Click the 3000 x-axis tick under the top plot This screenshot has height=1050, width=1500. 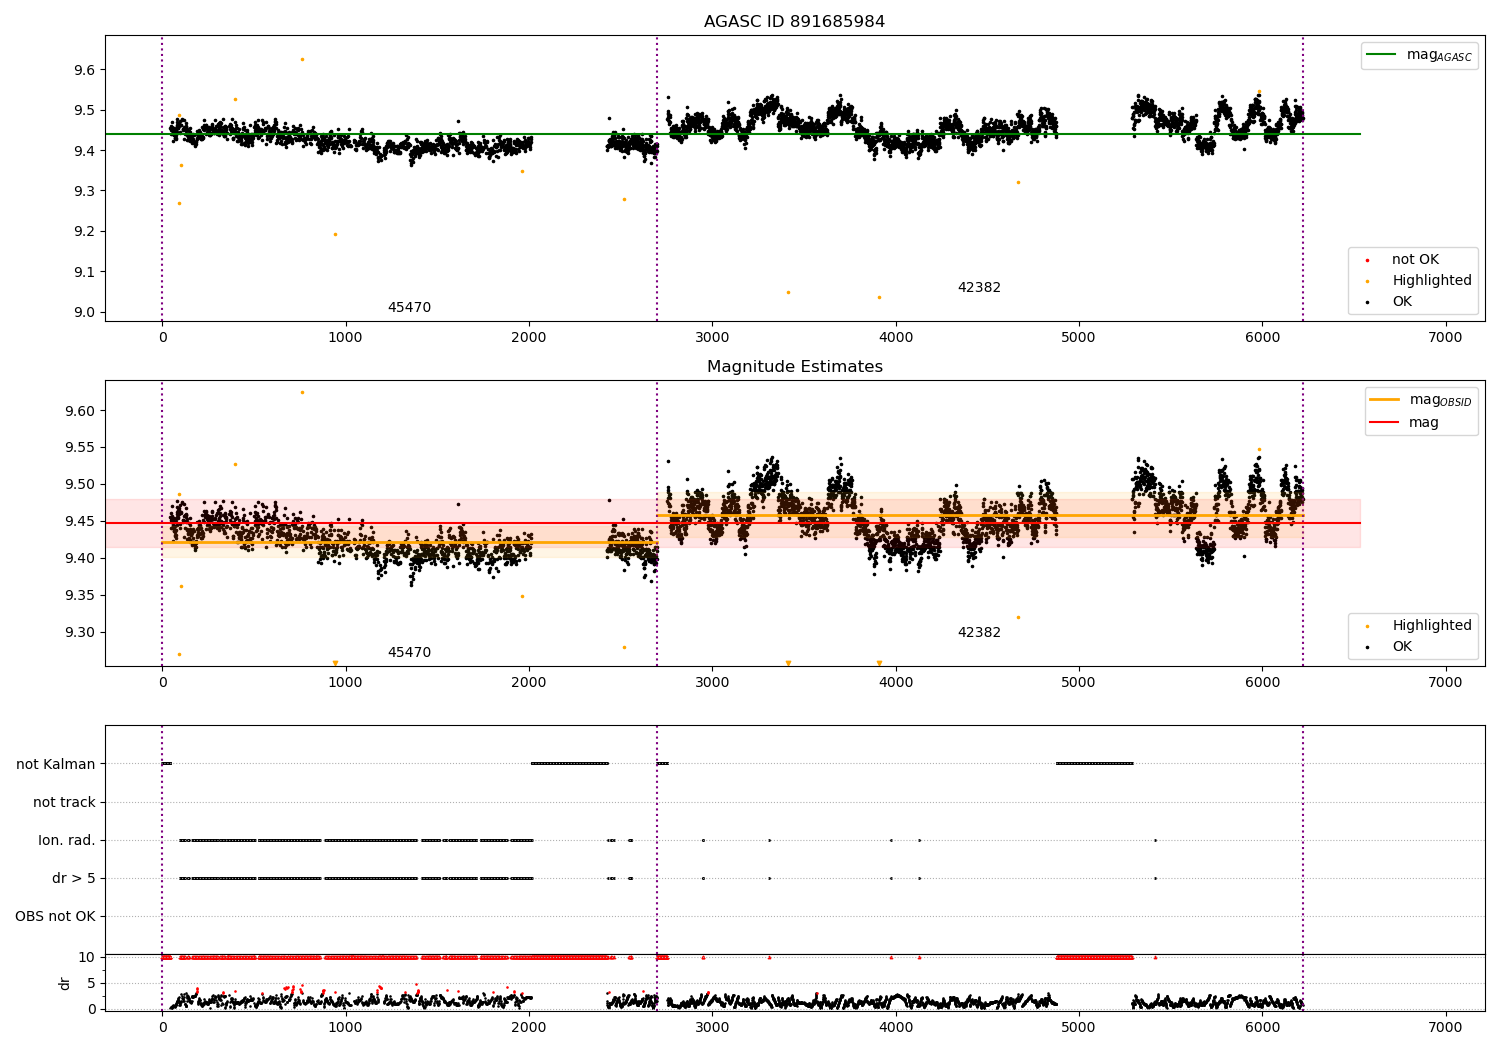pos(712,338)
